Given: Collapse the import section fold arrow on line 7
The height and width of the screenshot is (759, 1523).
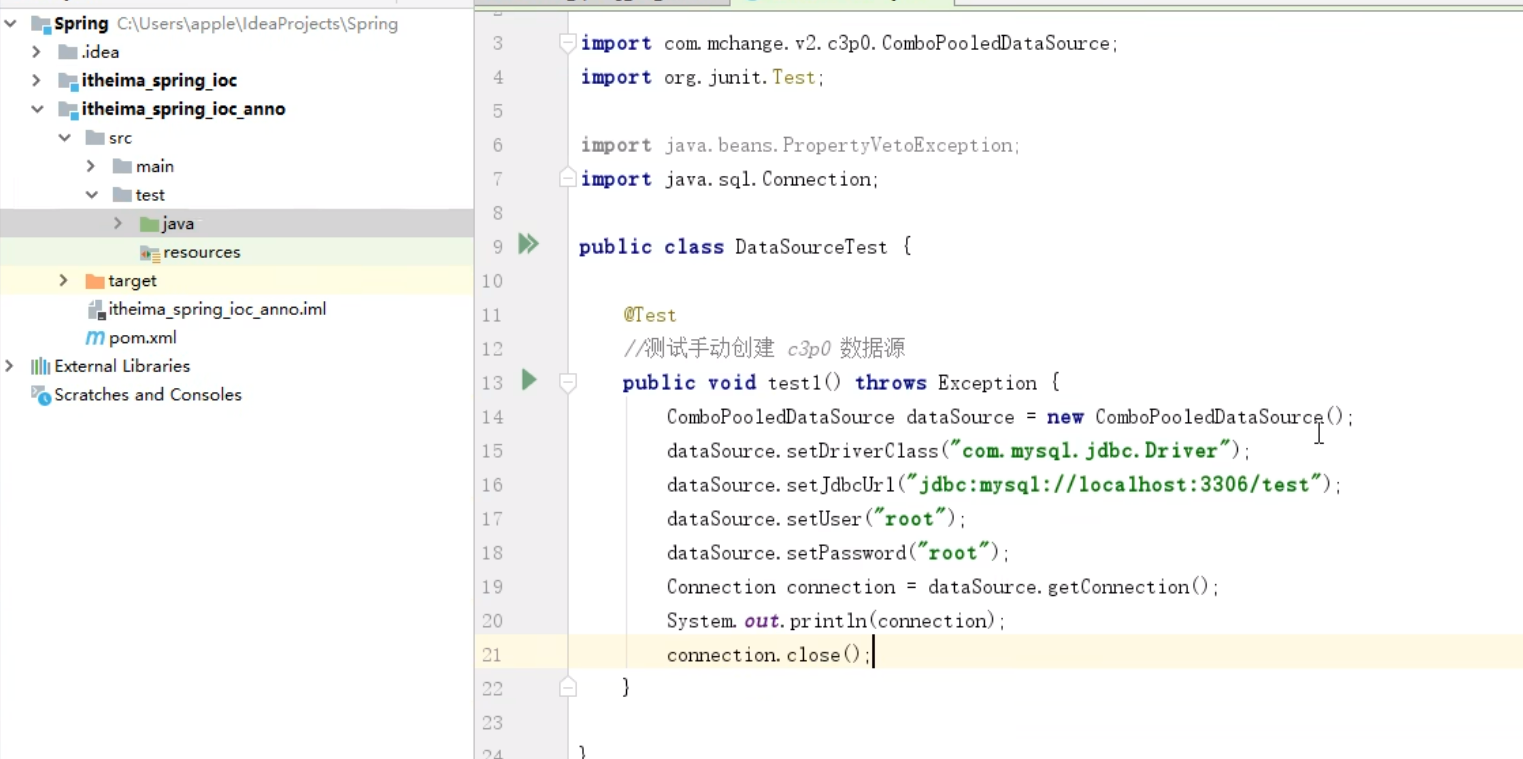Looking at the screenshot, I should click(567, 178).
